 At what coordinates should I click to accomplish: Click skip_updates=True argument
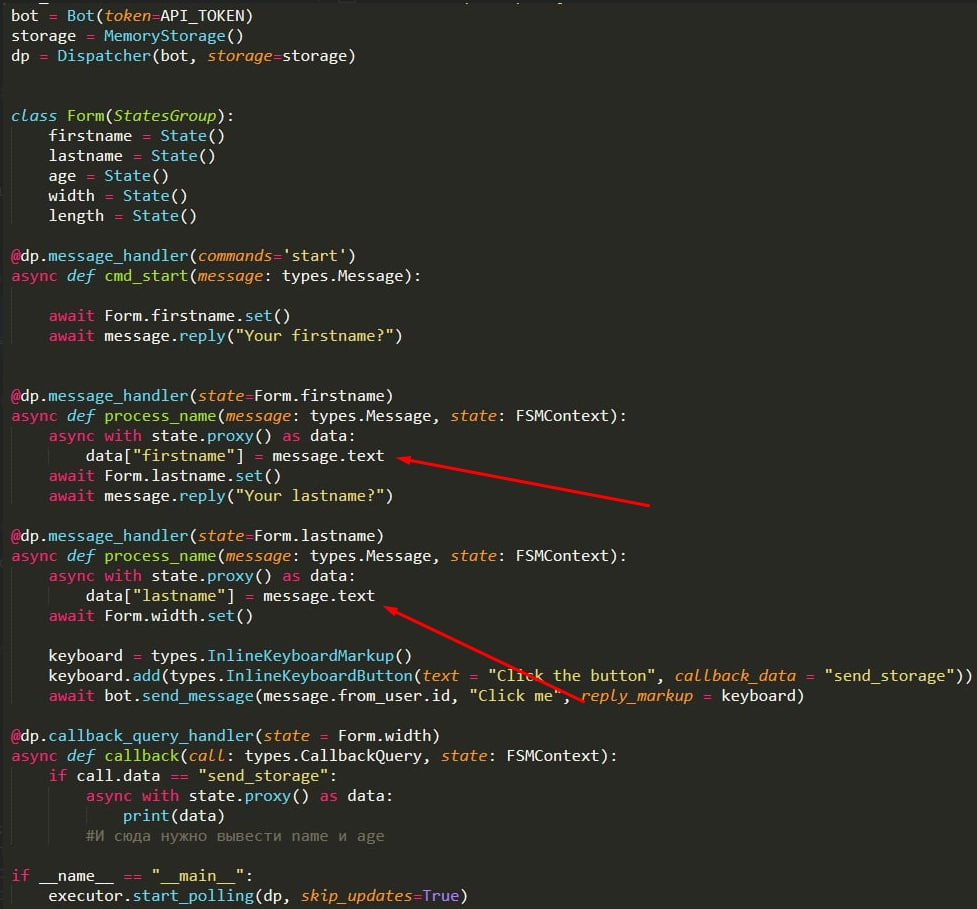[379, 895]
